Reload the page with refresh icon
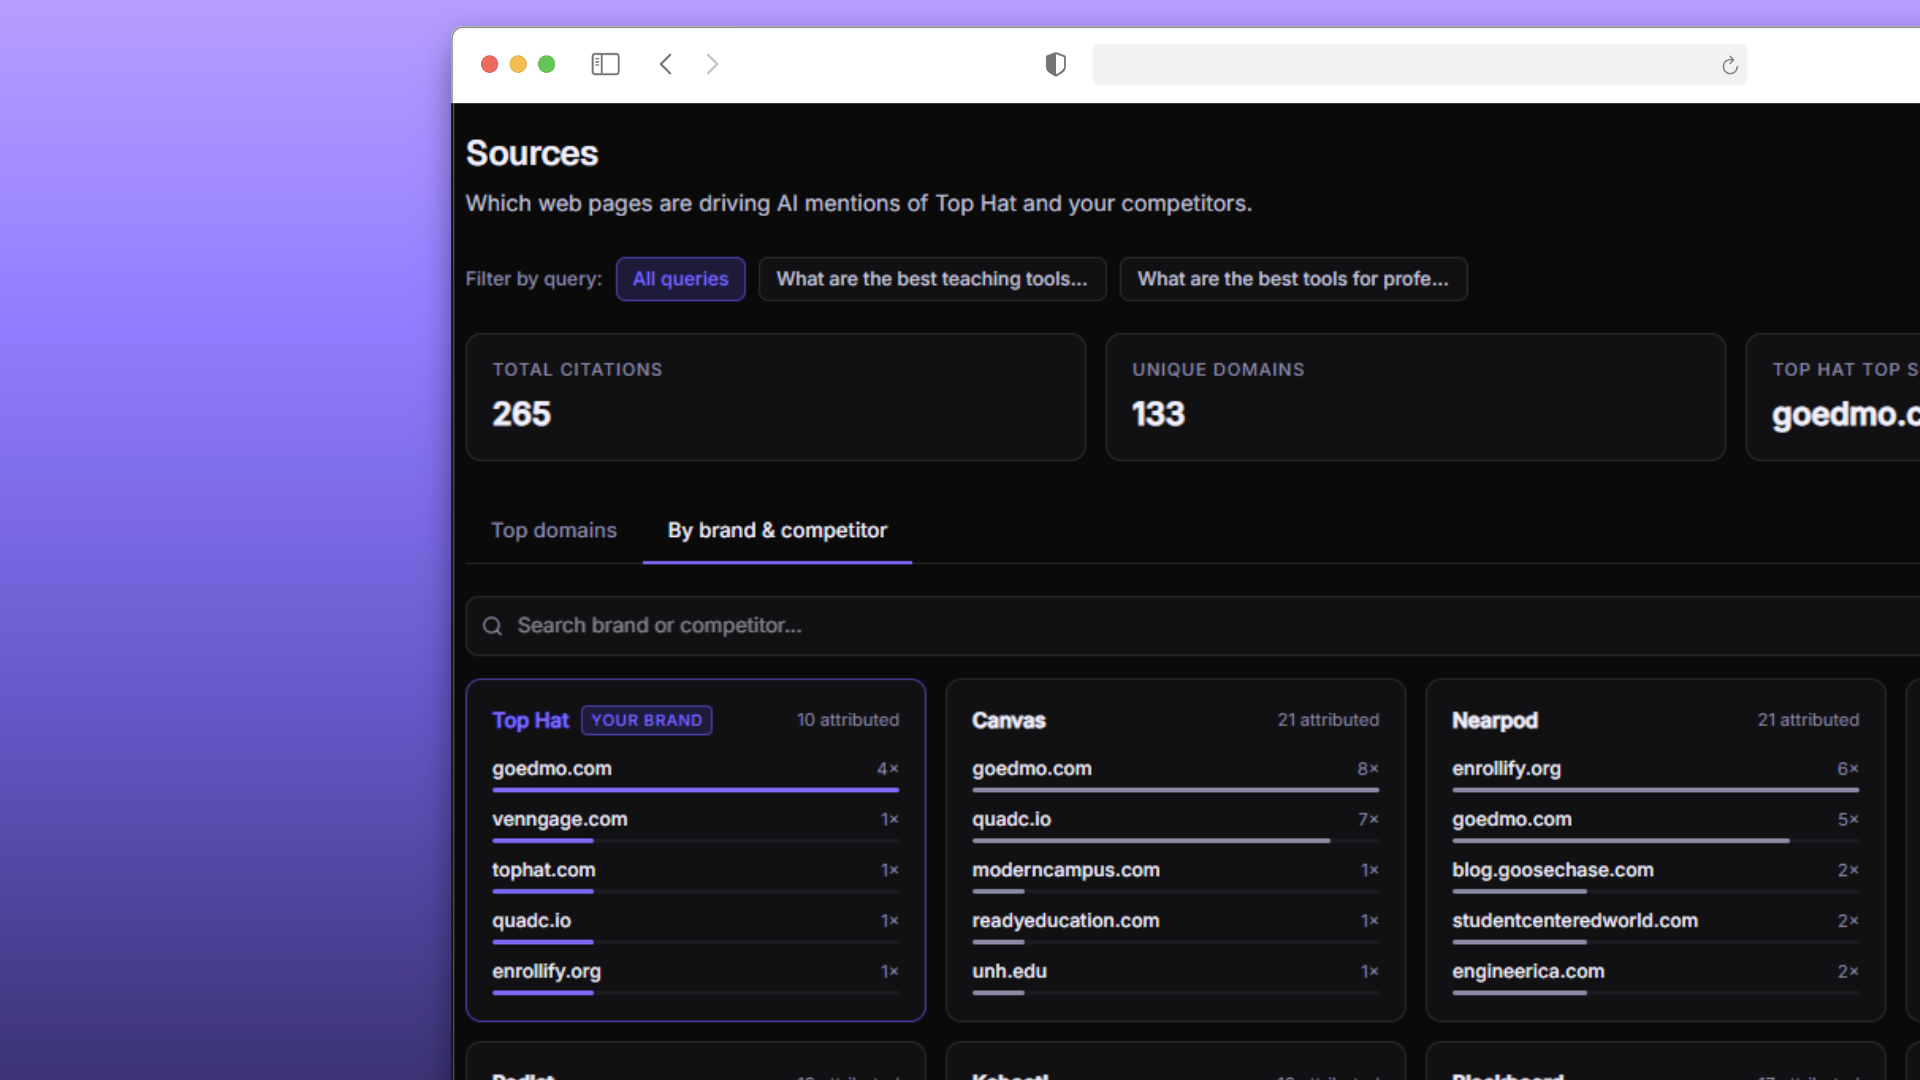 tap(1729, 66)
